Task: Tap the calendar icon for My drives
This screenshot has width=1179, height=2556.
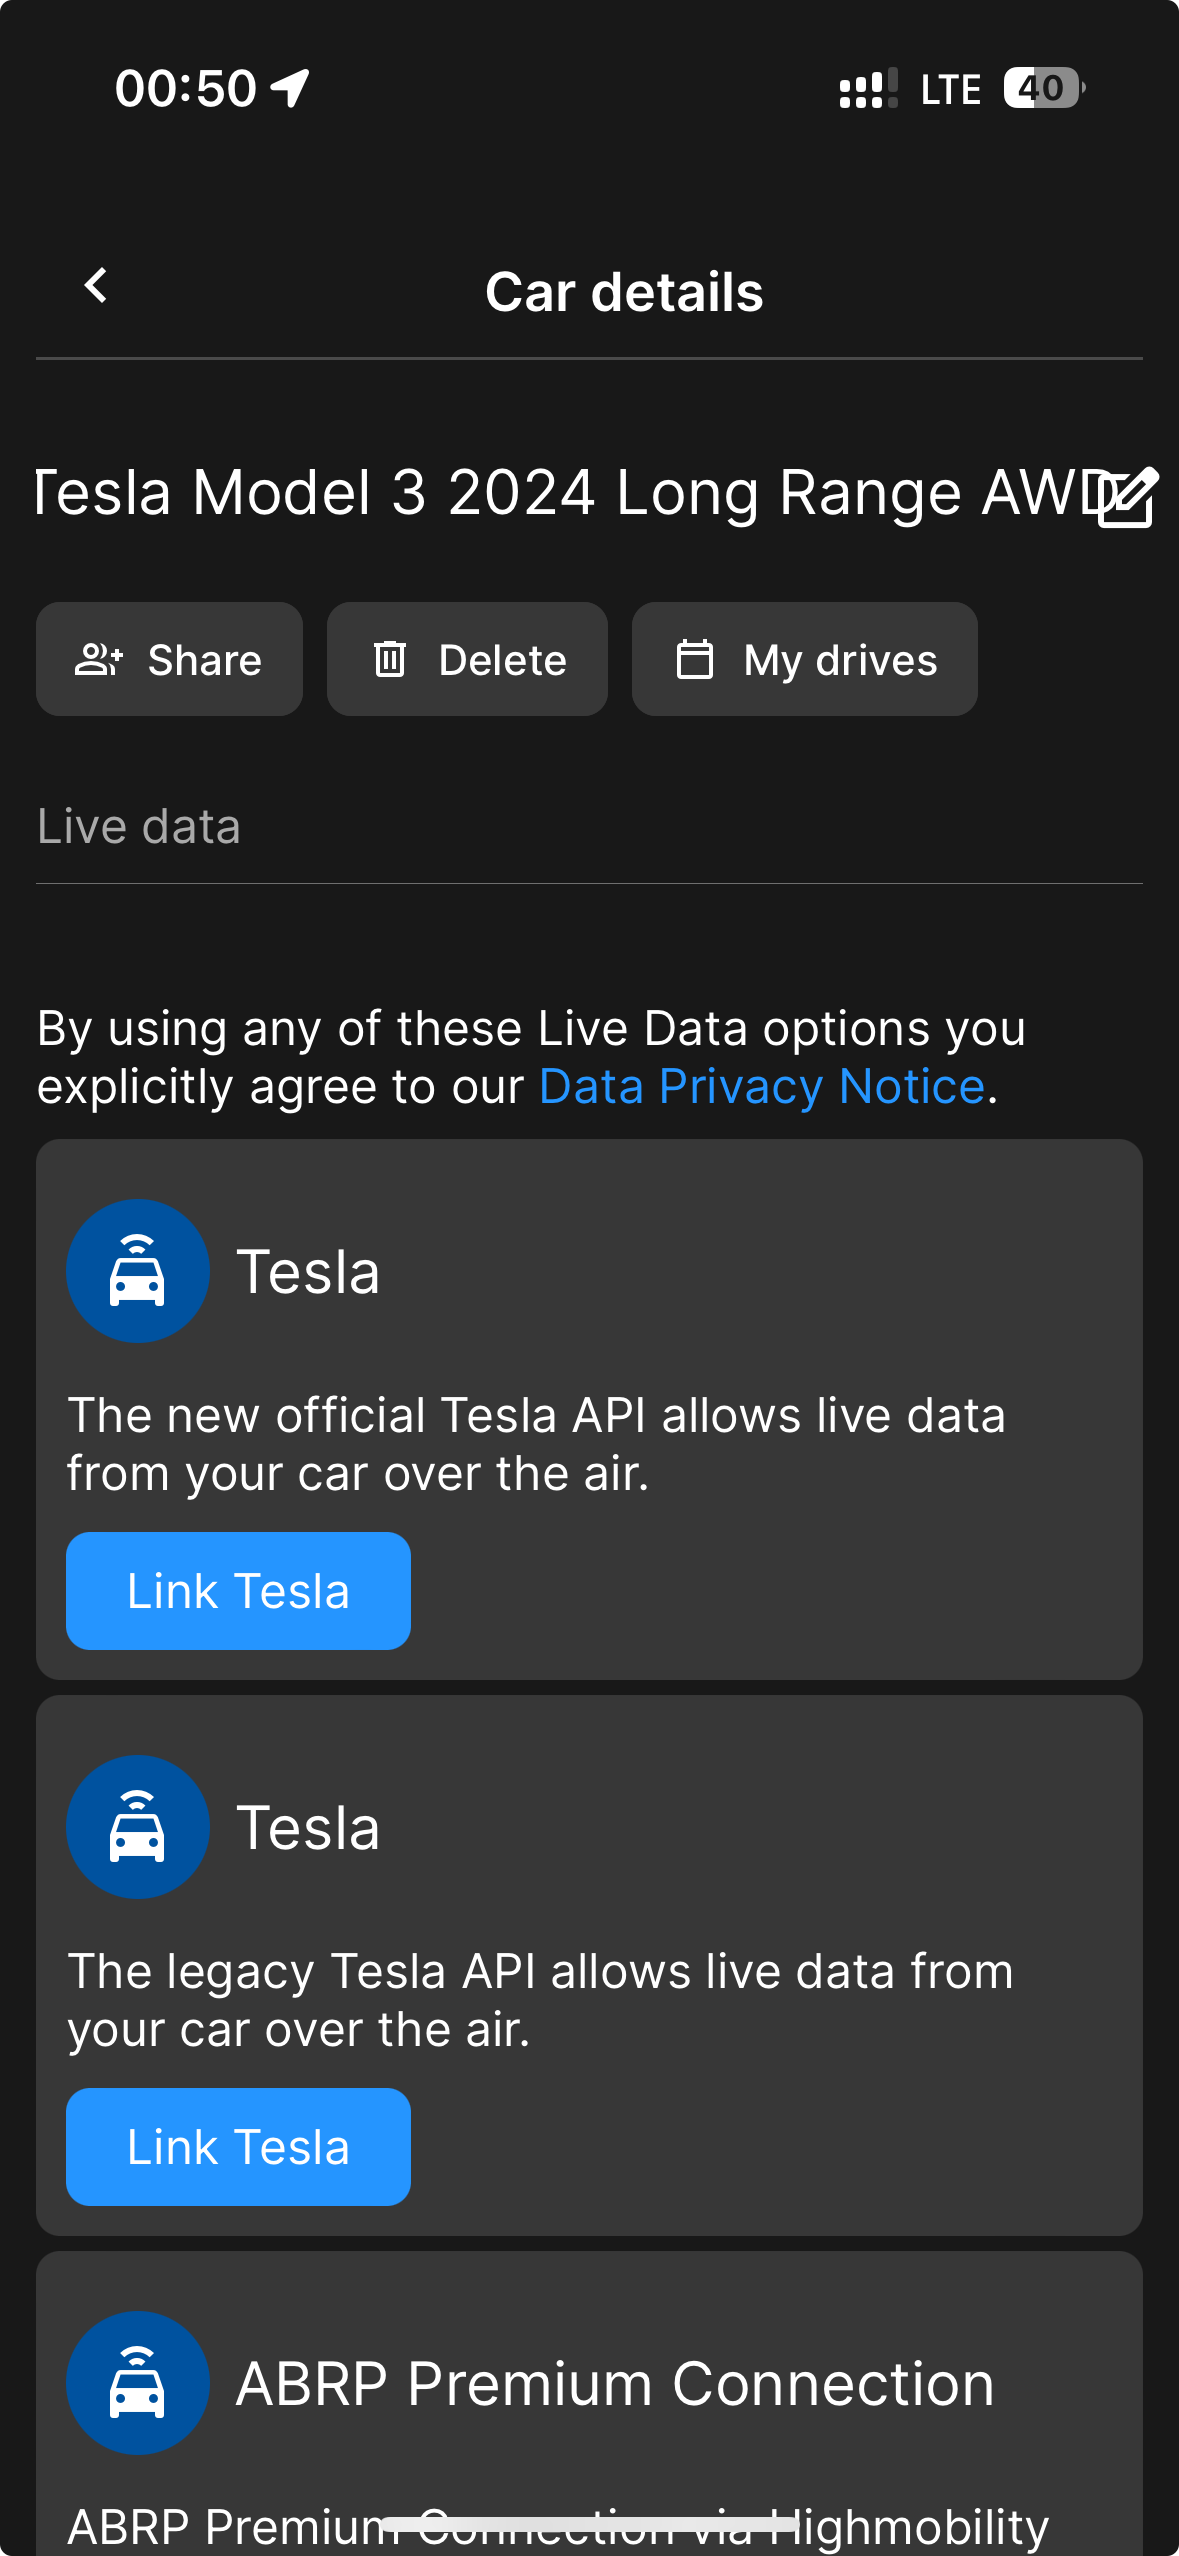Action: click(x=694, y=660)
